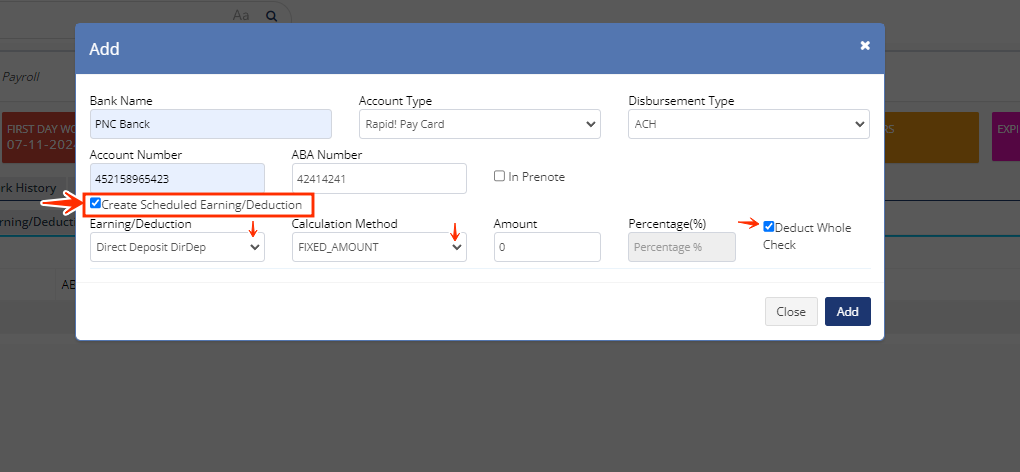Click into the Amount field

(x=547, y=247)
